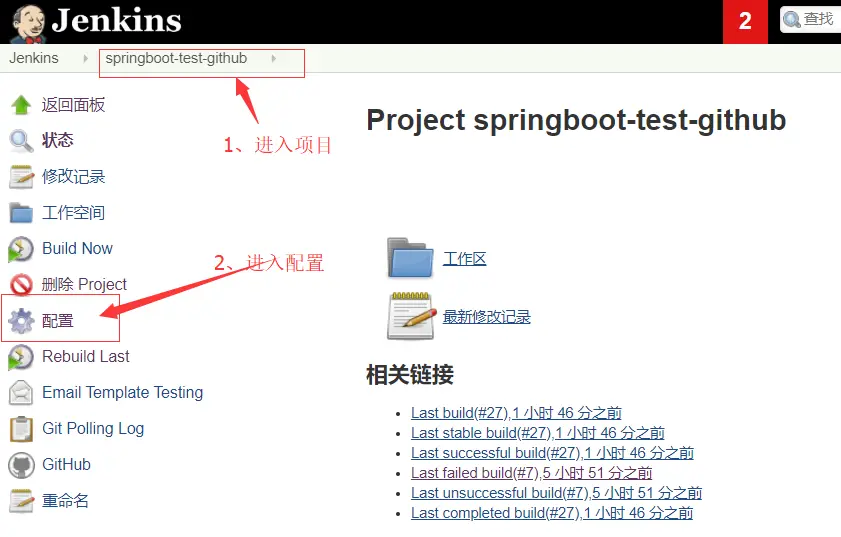
Task: Expand the arrow after springboot-test-github breadcrumb
Action: click(274, 58)
